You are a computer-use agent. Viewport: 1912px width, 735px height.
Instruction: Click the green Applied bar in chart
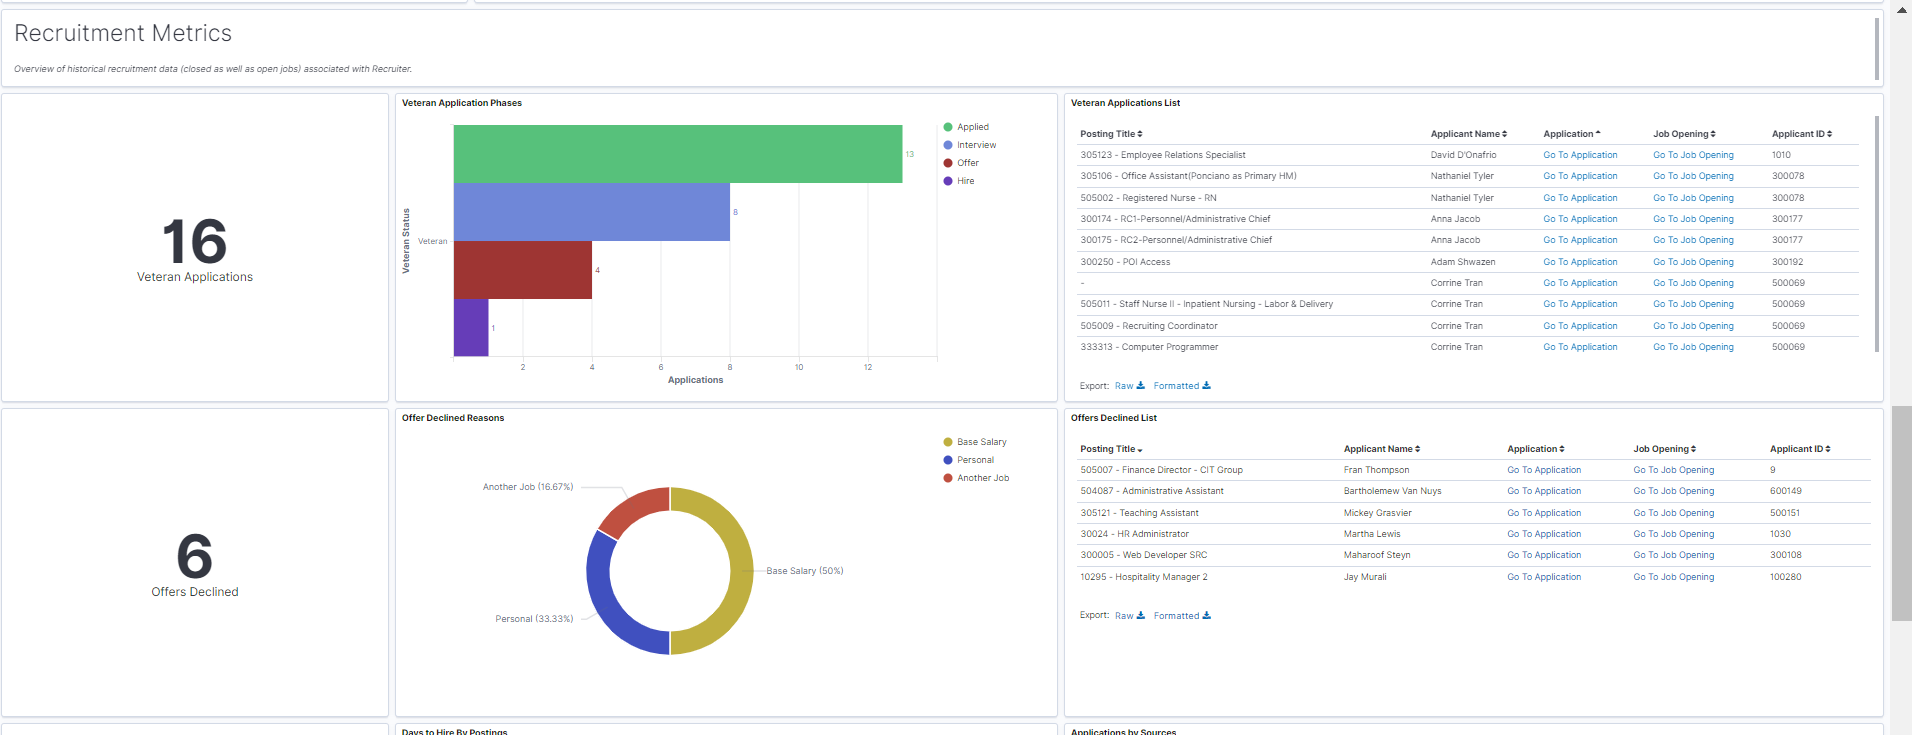677,154
